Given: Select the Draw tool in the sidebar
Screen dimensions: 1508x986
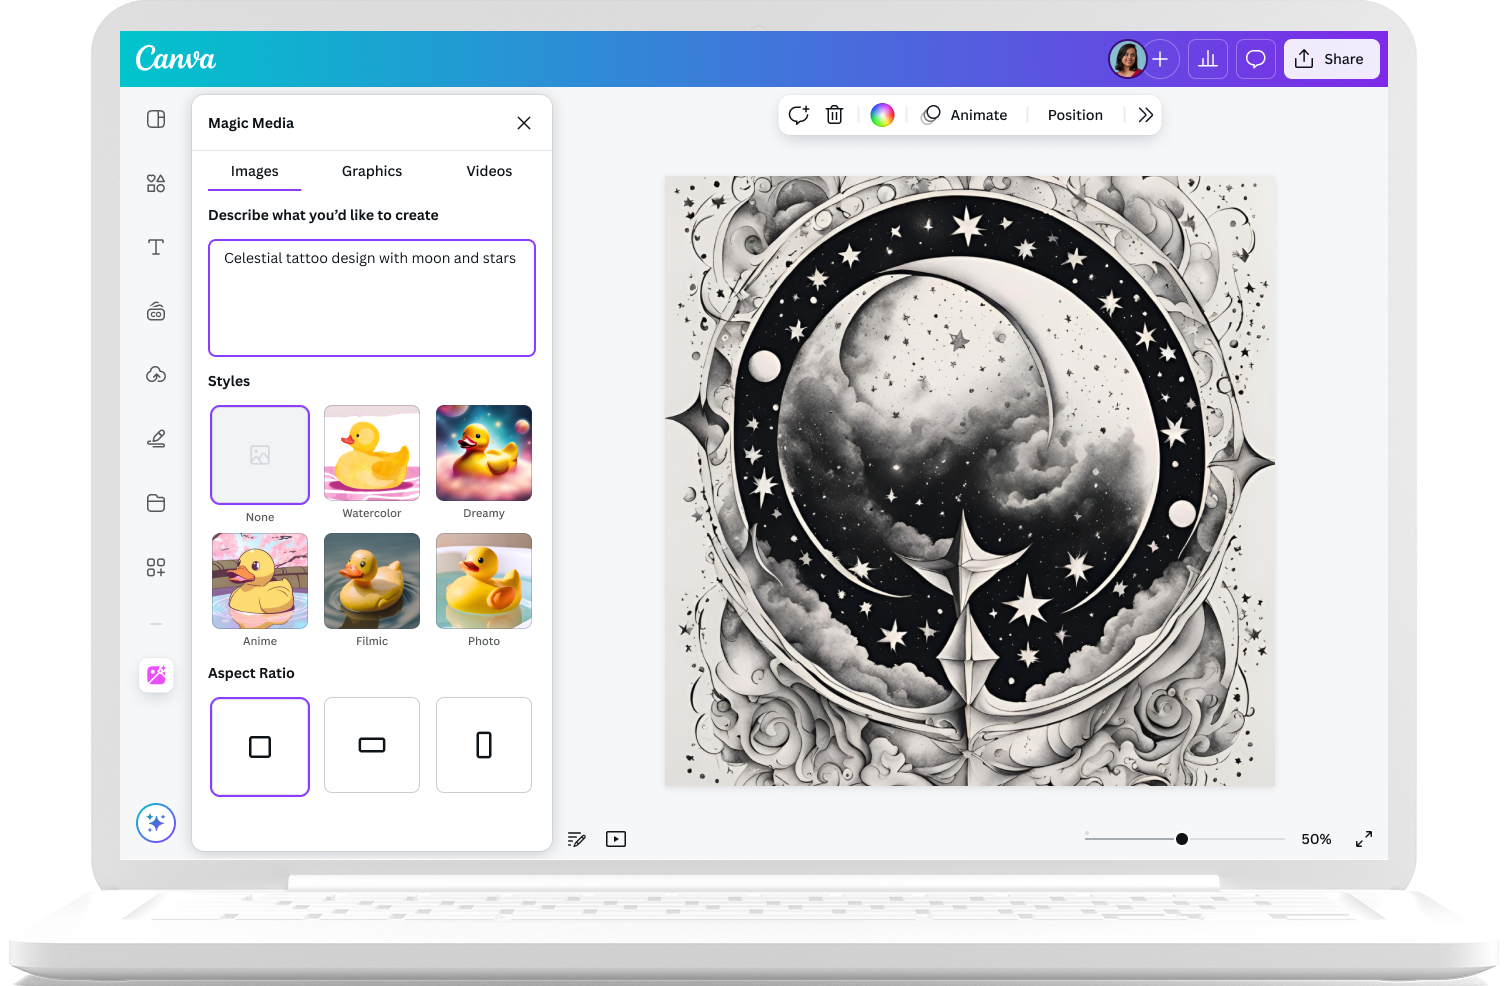Looking at the screenshot, I should (156, 438).
